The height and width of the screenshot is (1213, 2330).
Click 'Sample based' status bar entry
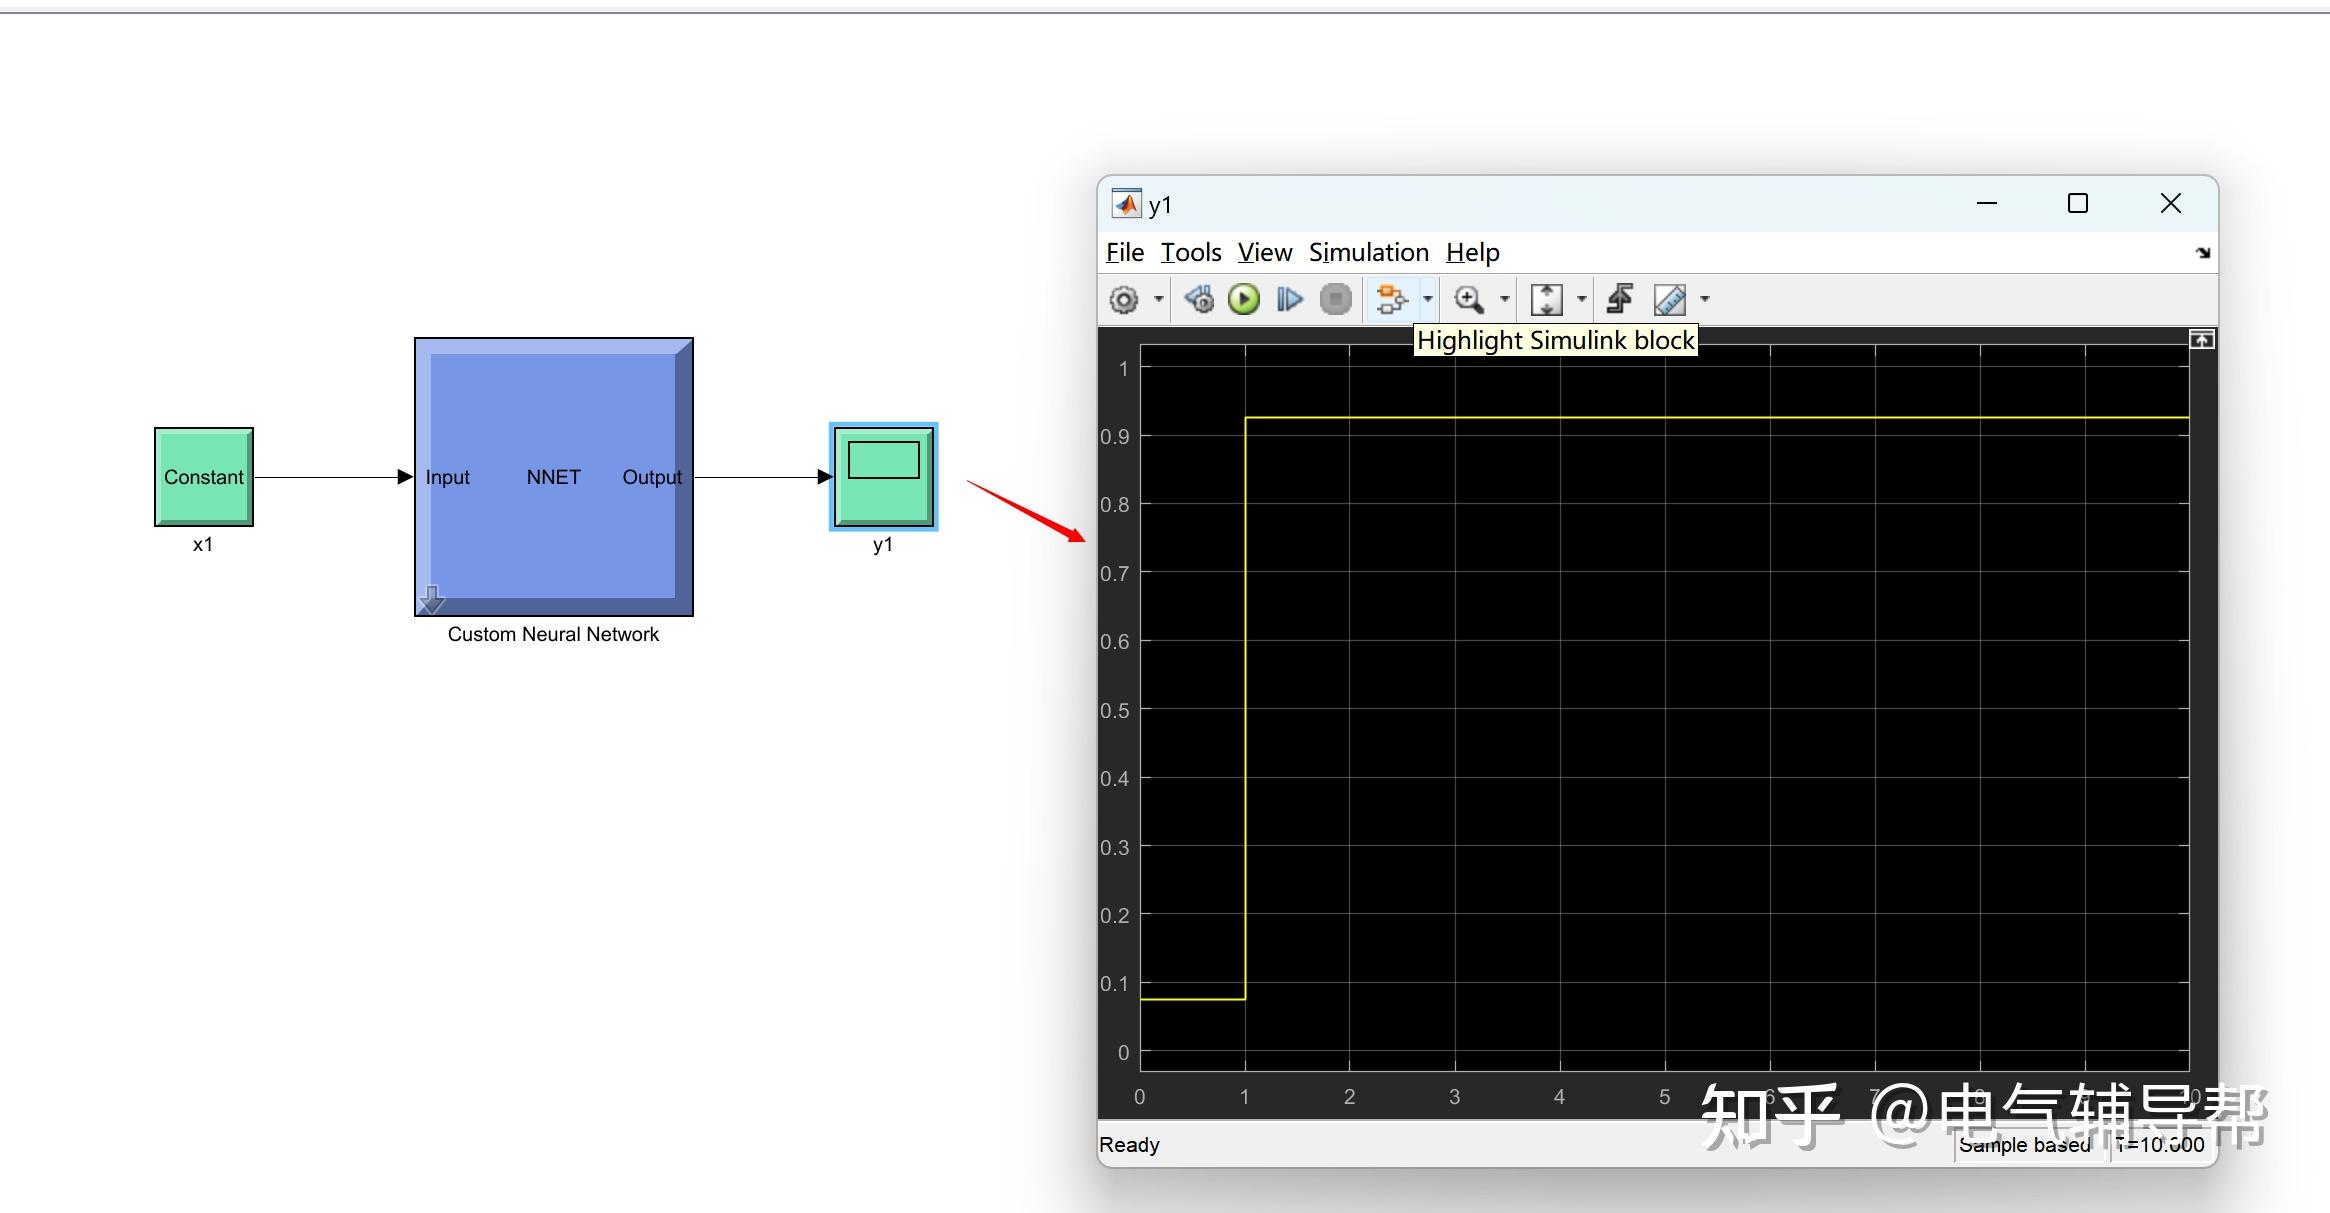pyautogui.click(x=2025, y=1145)
